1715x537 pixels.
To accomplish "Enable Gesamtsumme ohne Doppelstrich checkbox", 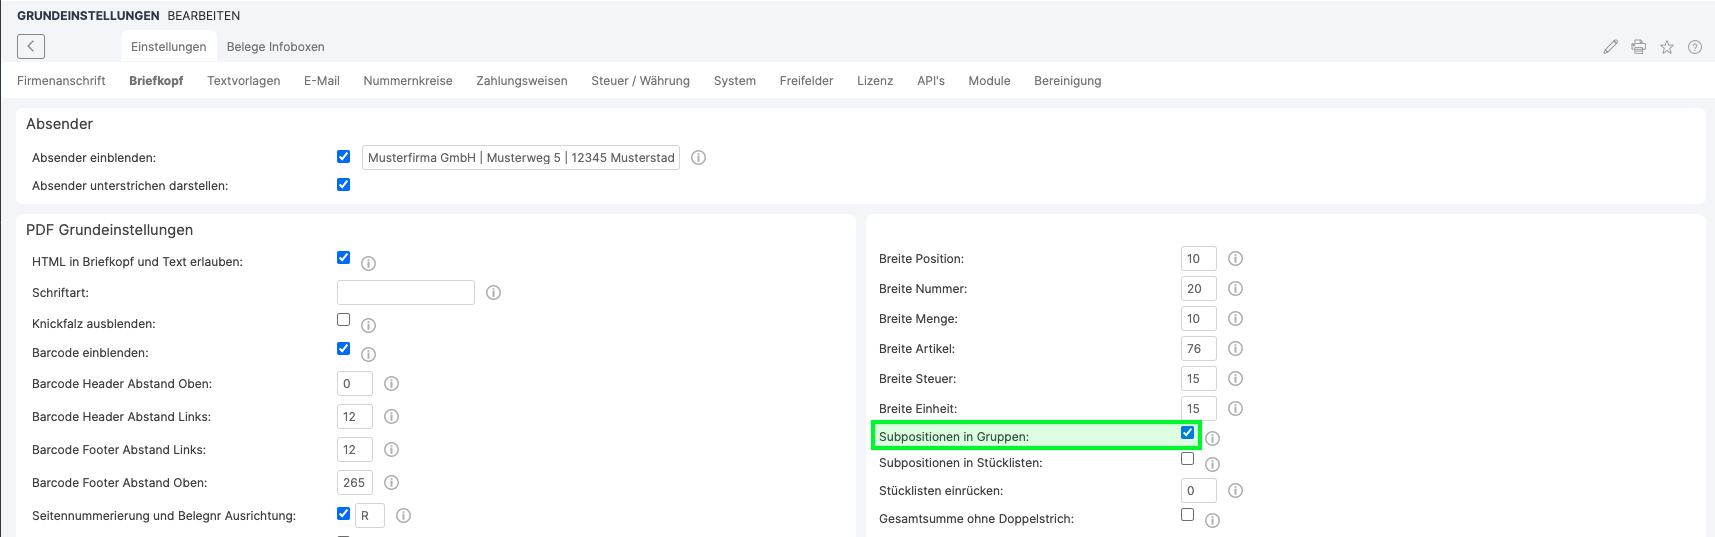I will click(x=1187, y=515).
